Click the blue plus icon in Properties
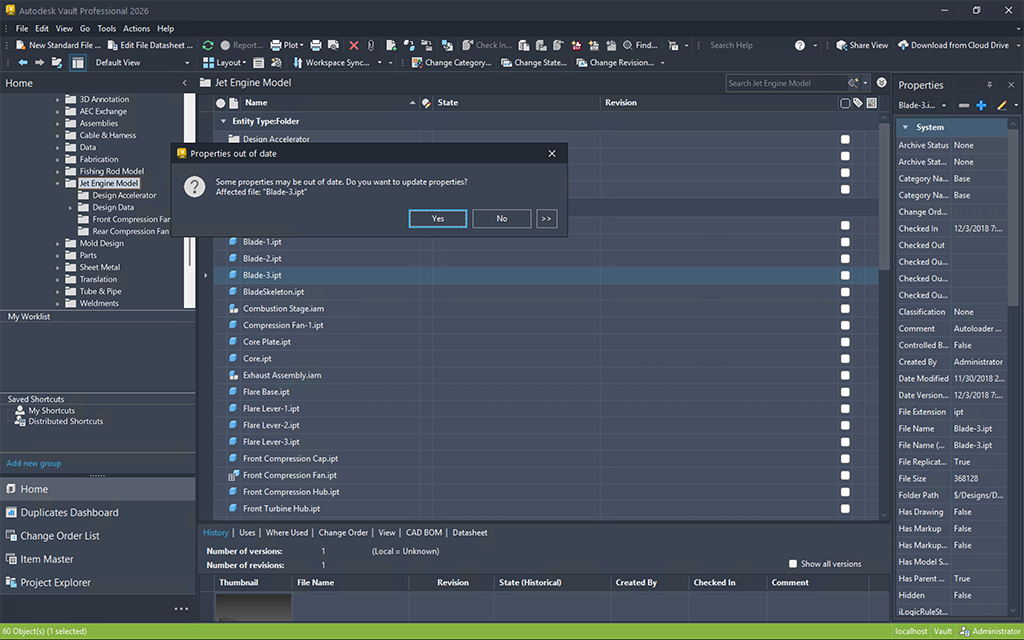This screenshot has height=640, width=1024. point(981,105)
